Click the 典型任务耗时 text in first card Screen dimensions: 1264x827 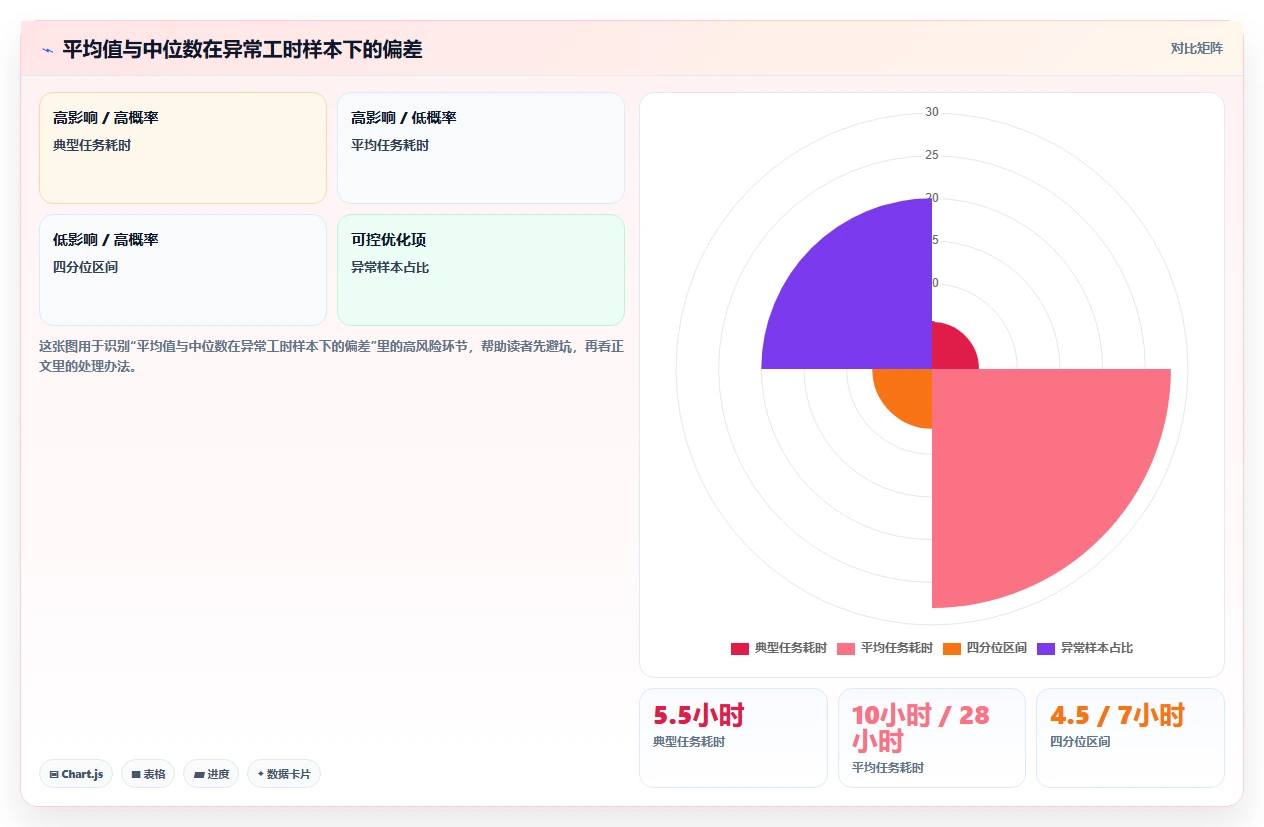(x=92, y=145)
